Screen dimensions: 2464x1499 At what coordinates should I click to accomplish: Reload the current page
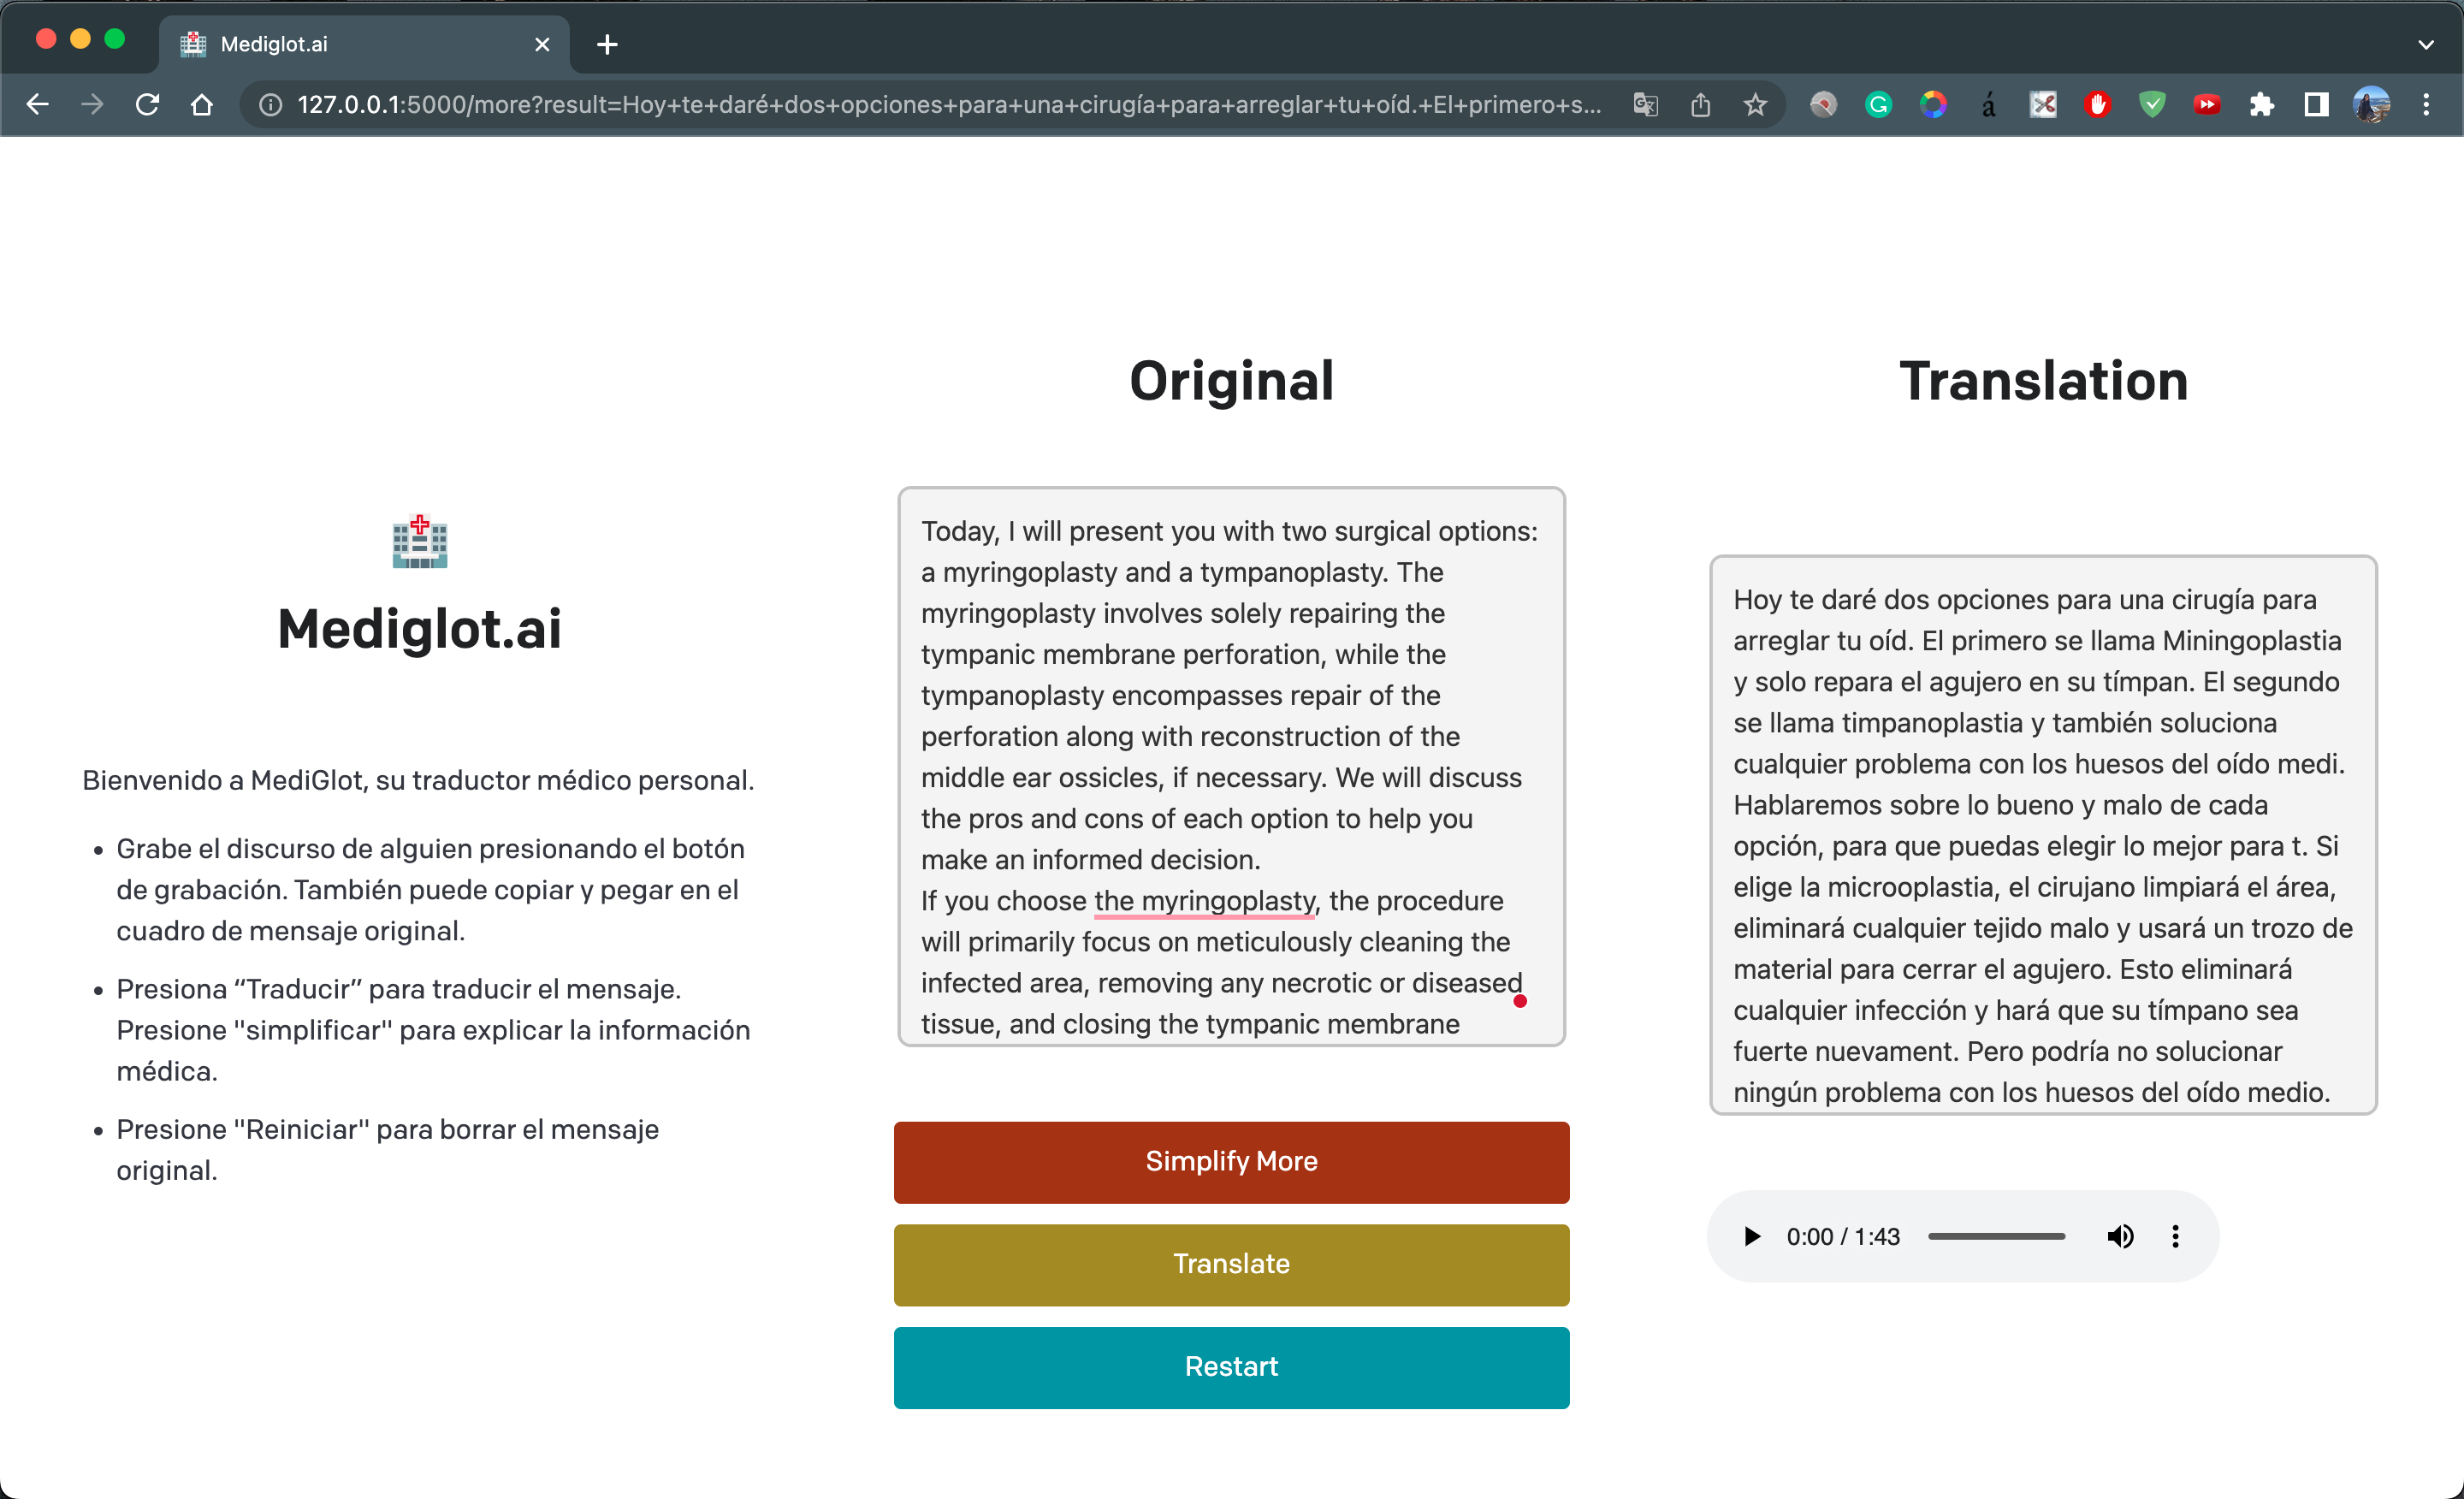pos(147,104)
